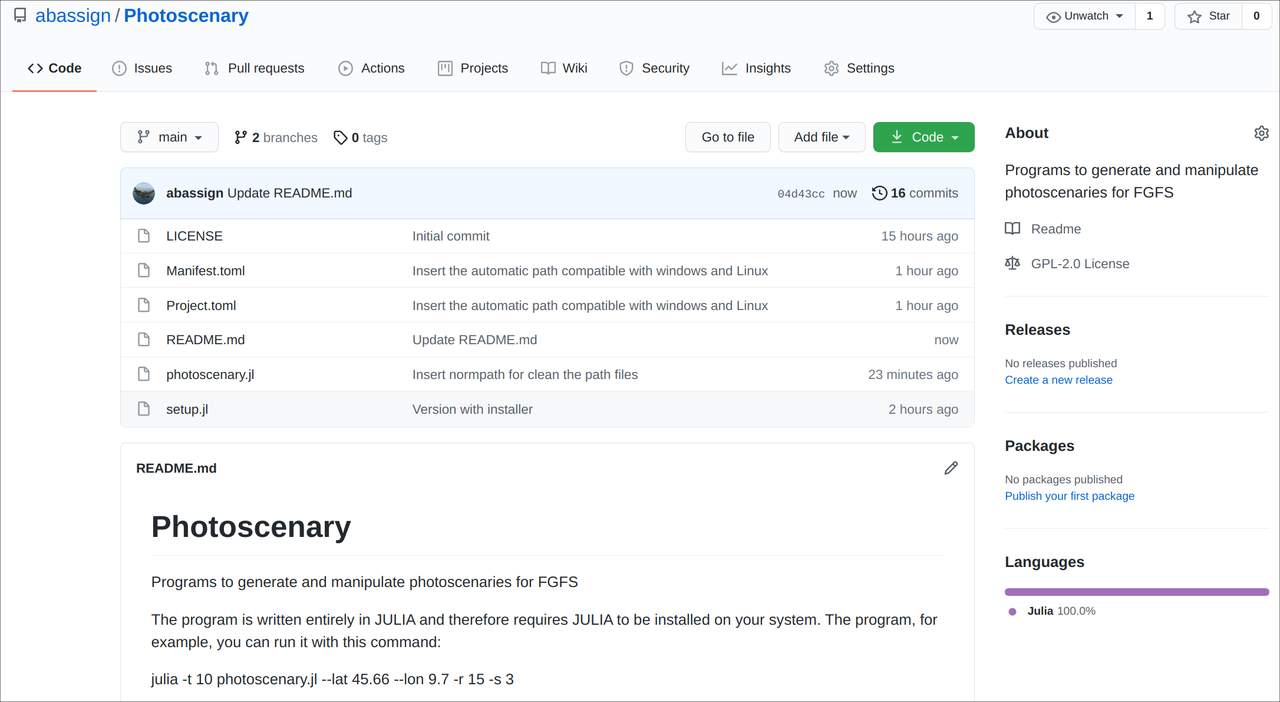Open the 16 commits history link
This screenshot has width=1280, height=702.
[915, 193]
